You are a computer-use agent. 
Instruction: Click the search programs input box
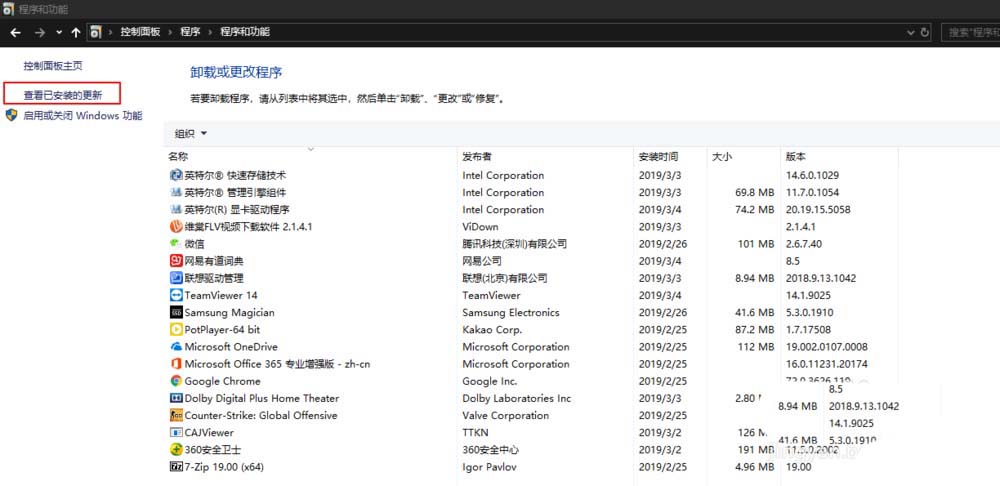click(x=970, y=32)
